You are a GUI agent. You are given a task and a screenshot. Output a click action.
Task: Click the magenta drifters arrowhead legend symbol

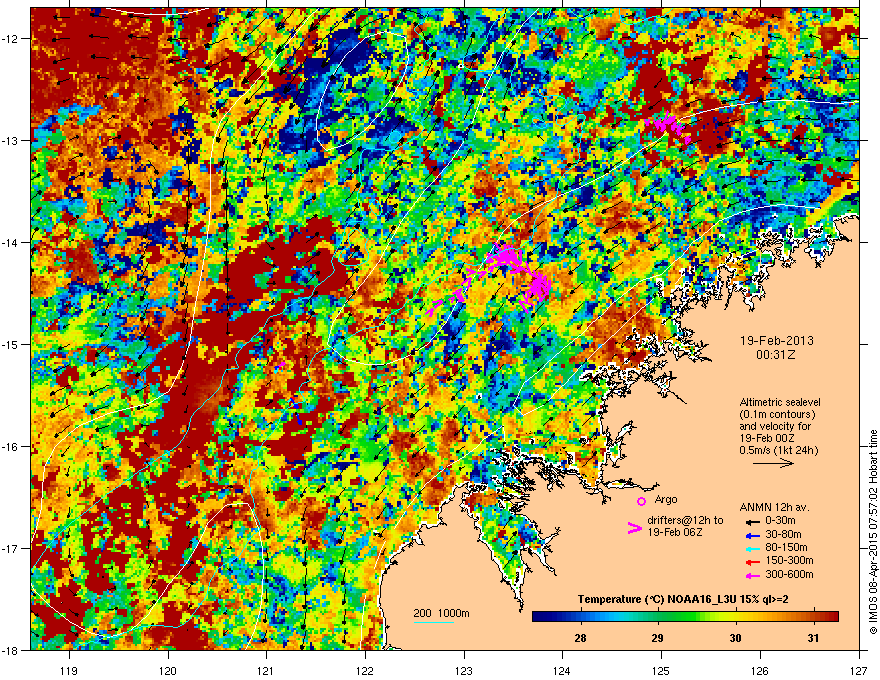[x=634, y=528]
